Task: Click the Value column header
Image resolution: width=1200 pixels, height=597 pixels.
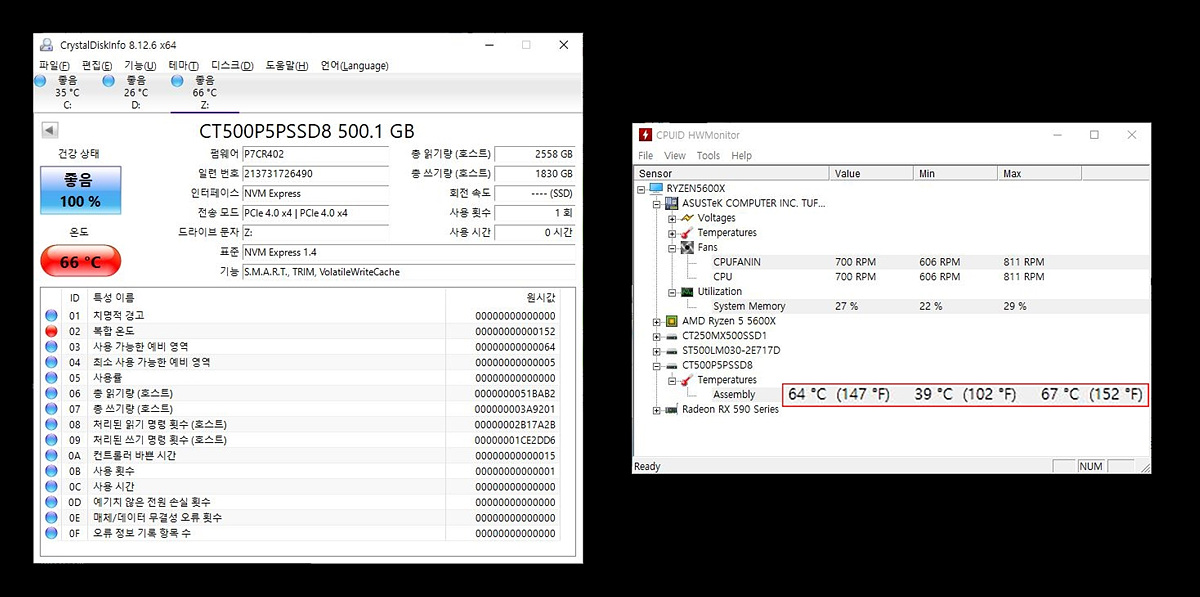Action: [872, 173]
